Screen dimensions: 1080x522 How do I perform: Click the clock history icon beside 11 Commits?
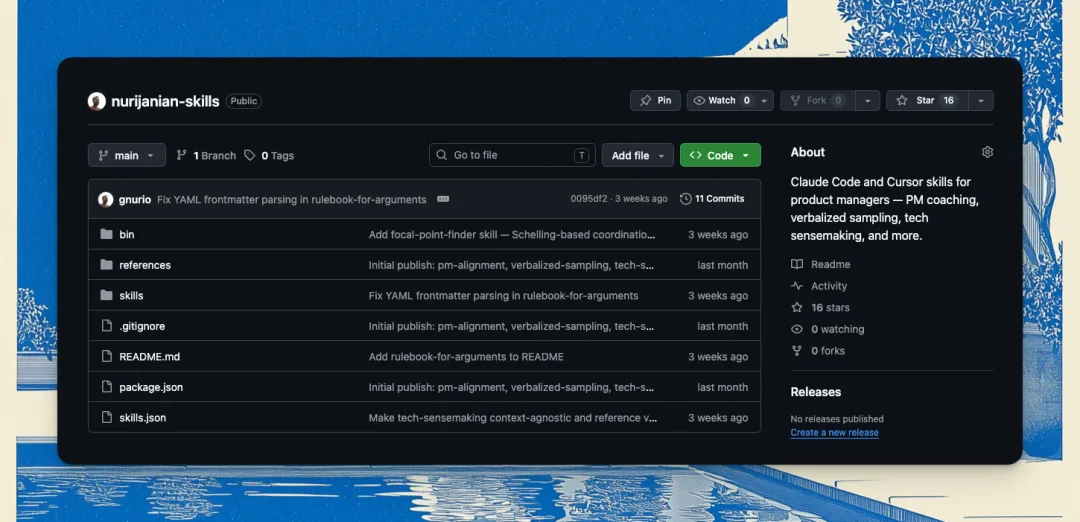click(x=685, y=199)
